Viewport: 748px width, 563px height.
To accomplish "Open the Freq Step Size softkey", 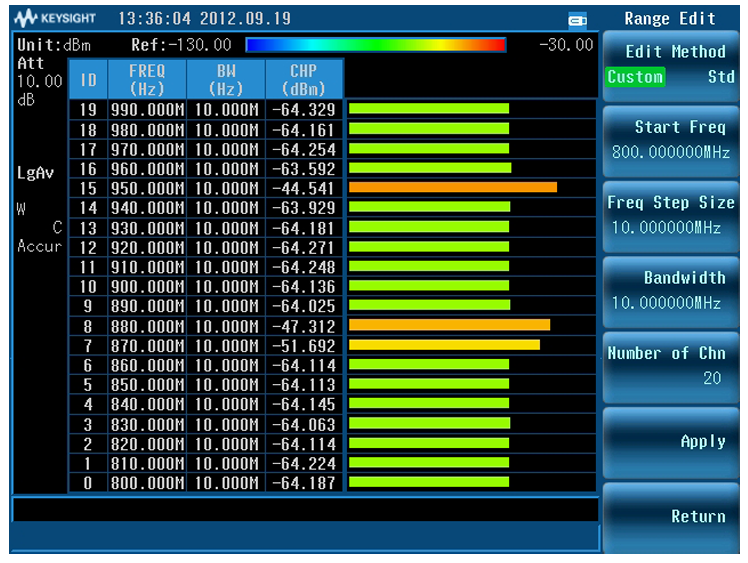I will 671,216.
